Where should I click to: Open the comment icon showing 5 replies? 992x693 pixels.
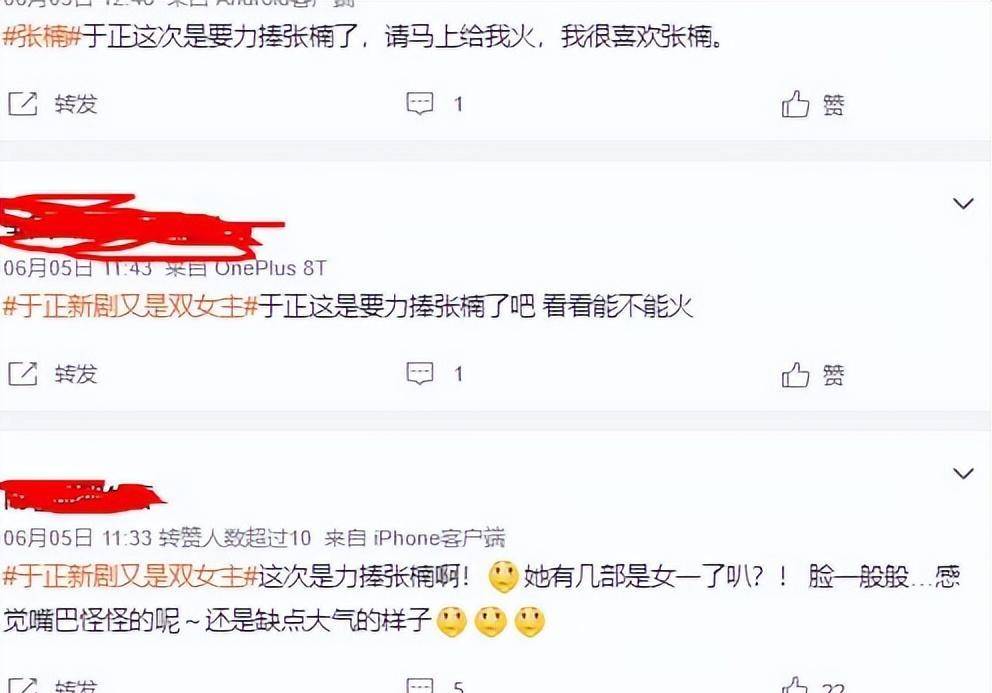(x=419, y=686)
